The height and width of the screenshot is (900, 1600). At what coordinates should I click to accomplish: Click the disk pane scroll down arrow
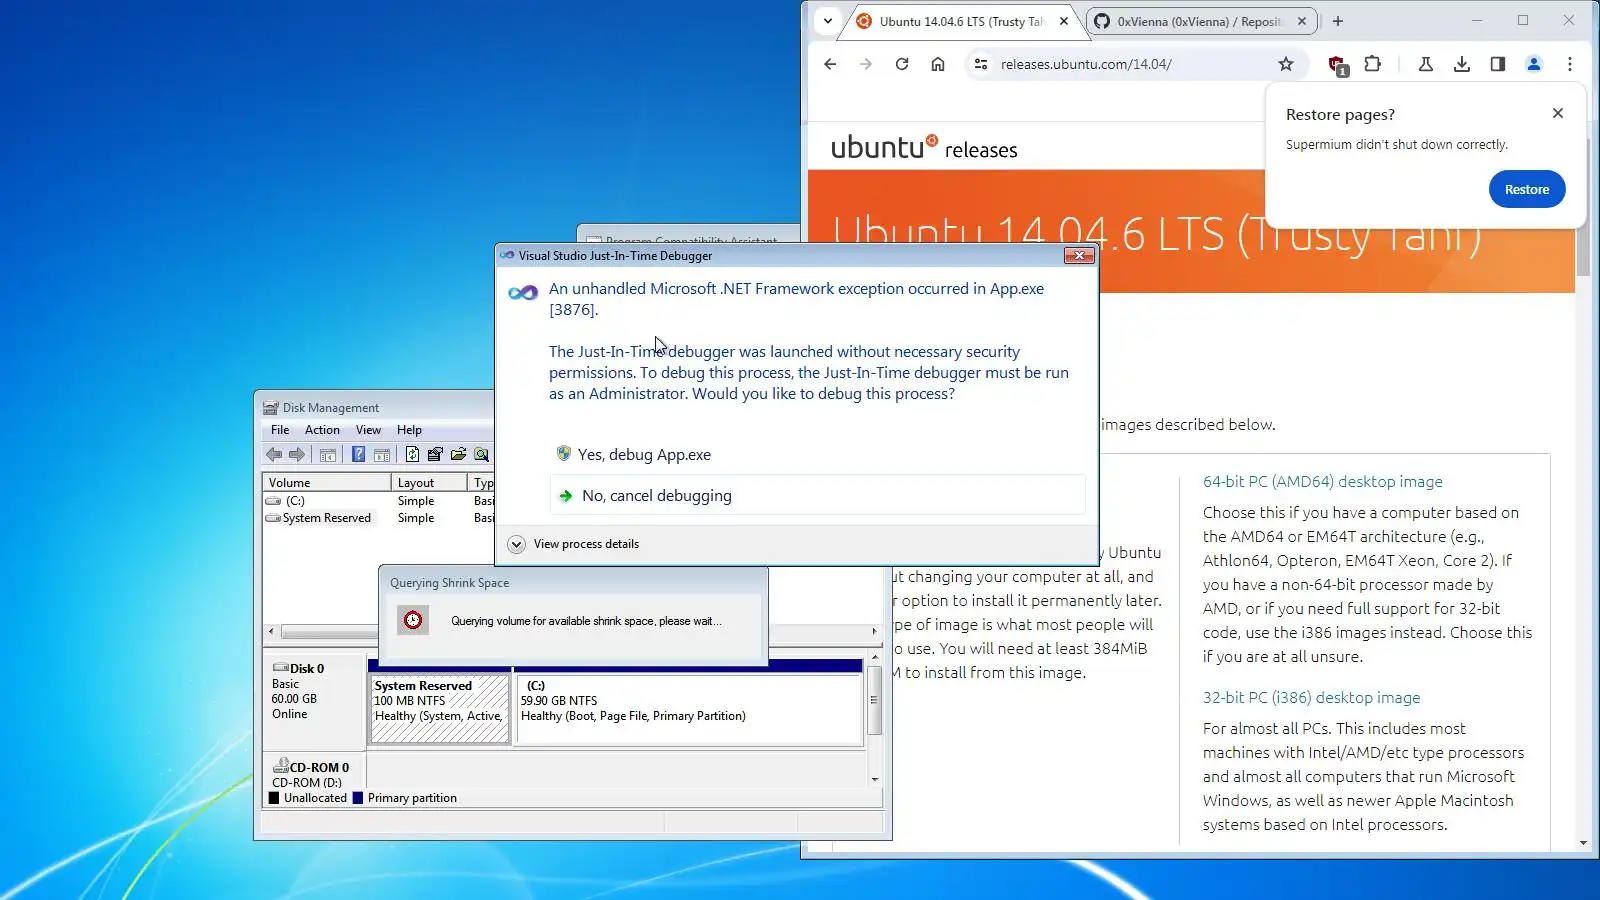[875, 779]
